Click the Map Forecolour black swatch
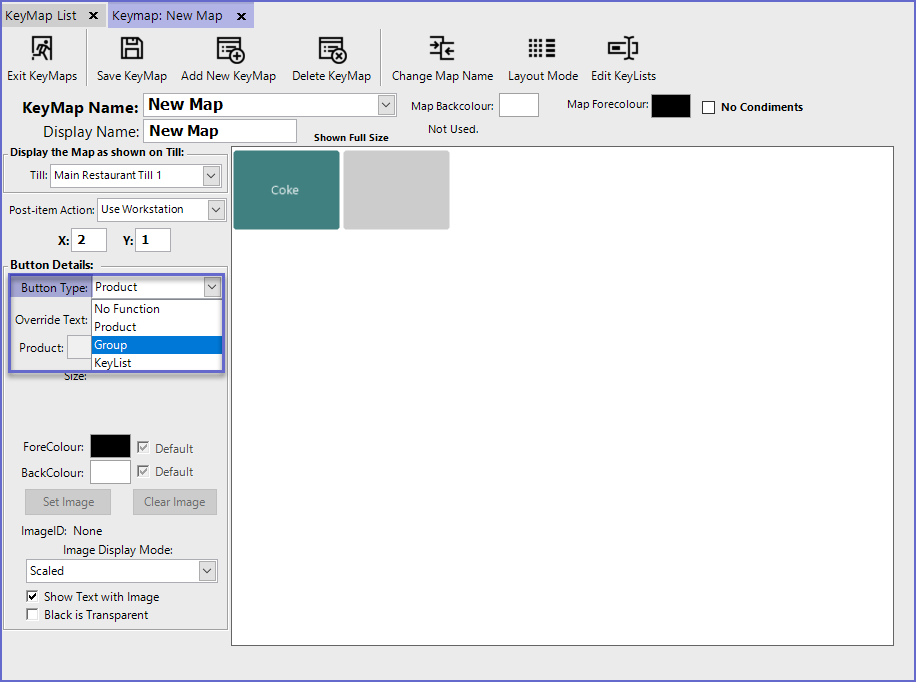This screenshot has height=682, width=916. click(670, 106)
